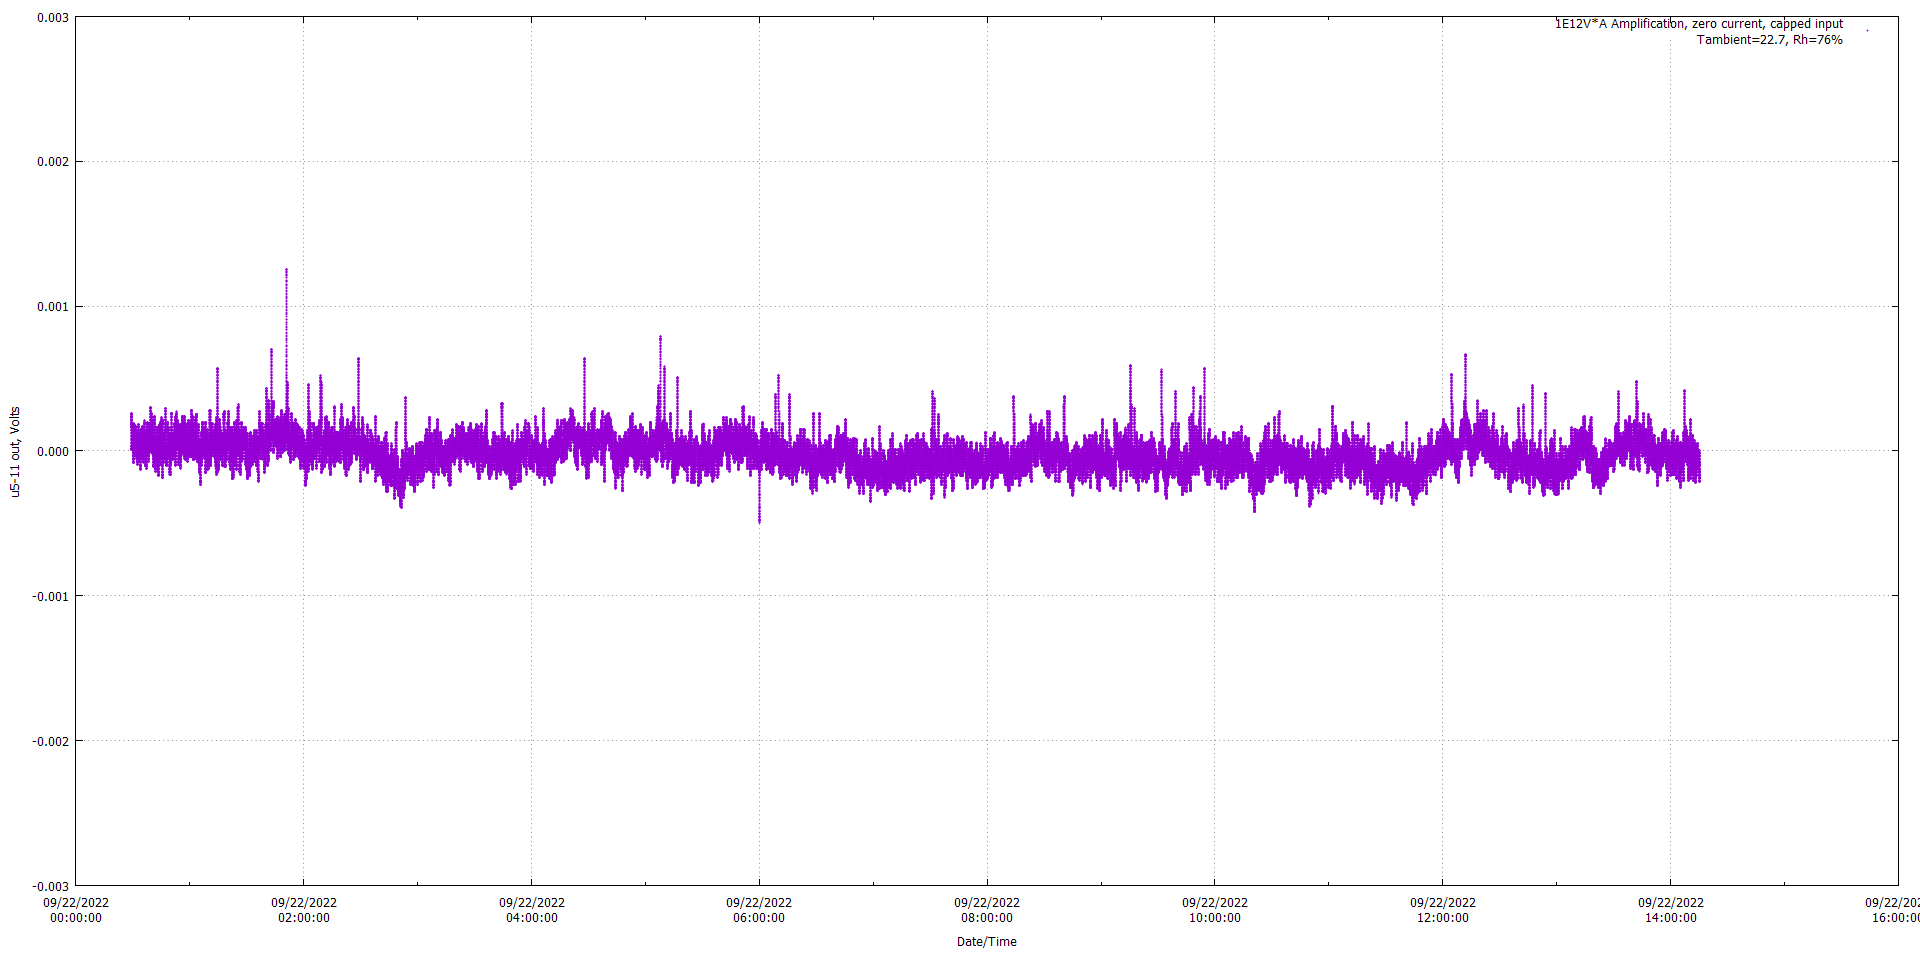The width and height of the screenshot is (1920, 953).
Task: Click the -0.003 y-axis label
Action: (51, 886)
